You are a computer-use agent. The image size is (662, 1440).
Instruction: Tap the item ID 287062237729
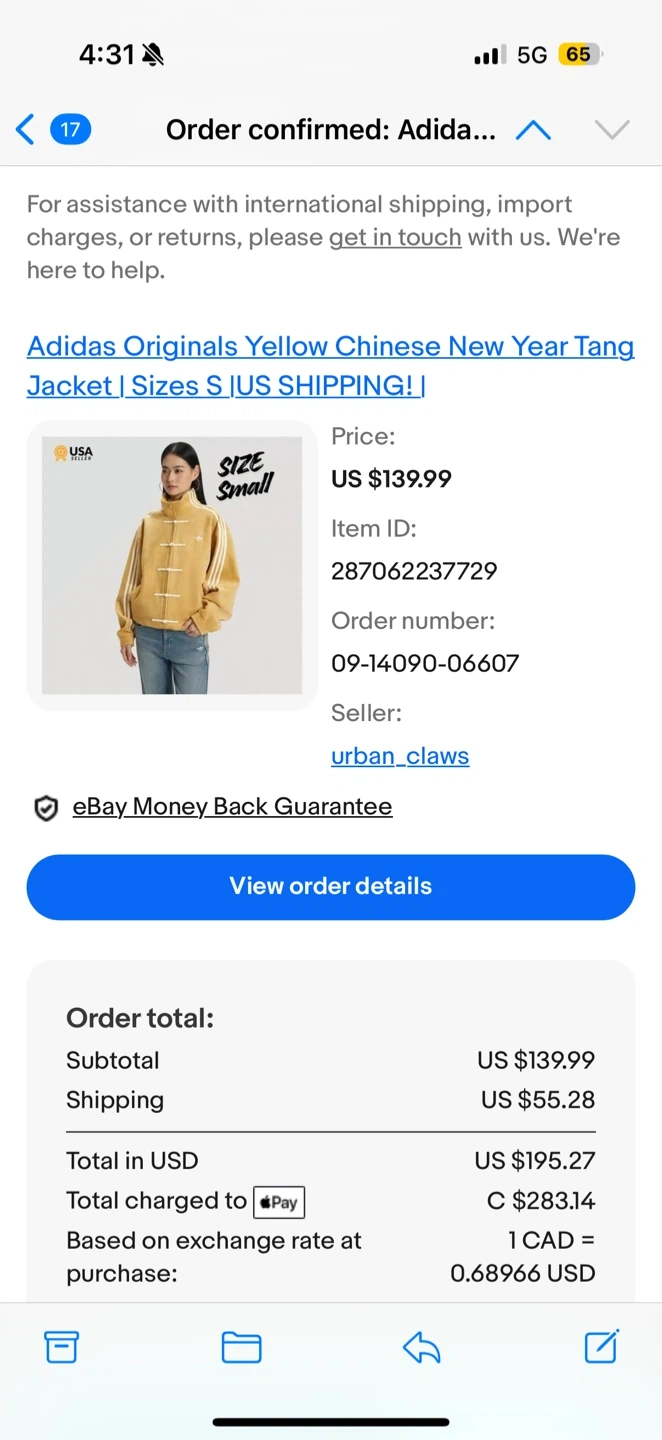point(414,571)
